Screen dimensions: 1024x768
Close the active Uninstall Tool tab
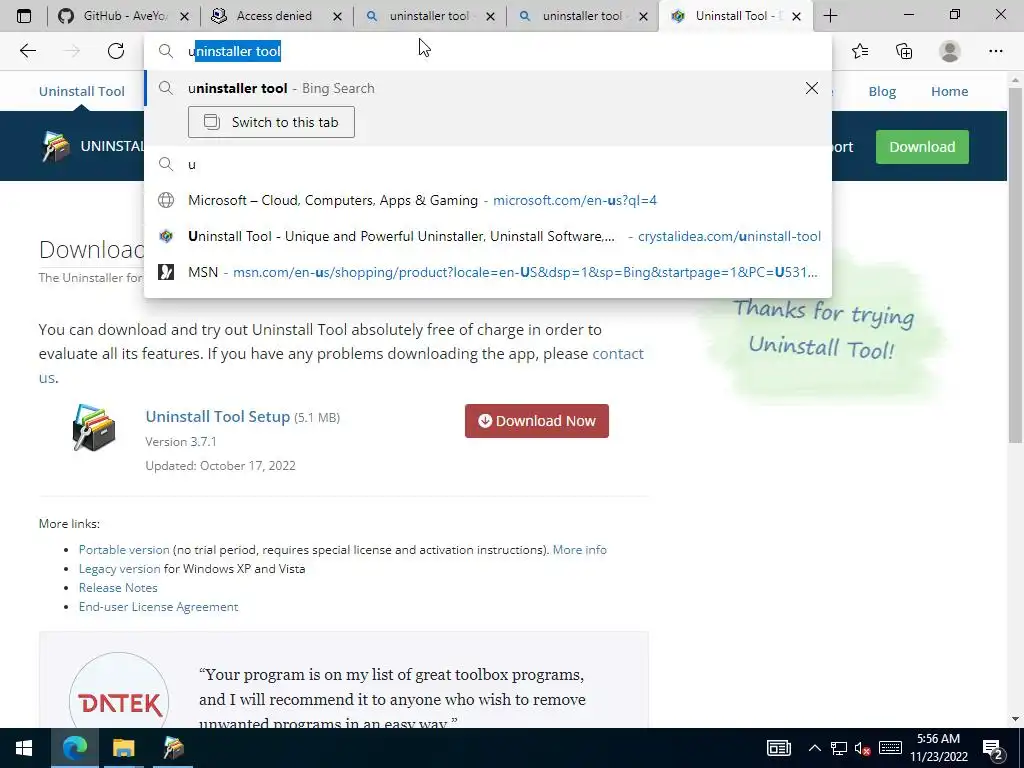pos(796,16)
